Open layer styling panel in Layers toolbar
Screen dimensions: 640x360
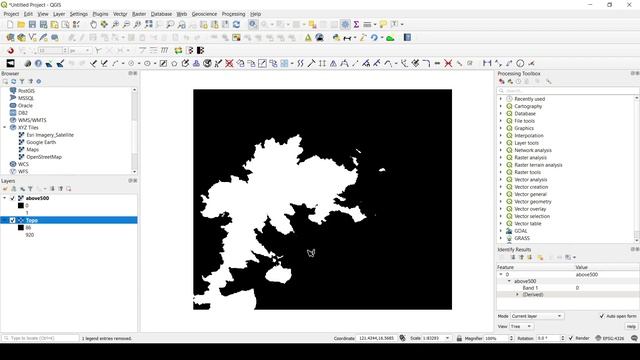(5, 189)
